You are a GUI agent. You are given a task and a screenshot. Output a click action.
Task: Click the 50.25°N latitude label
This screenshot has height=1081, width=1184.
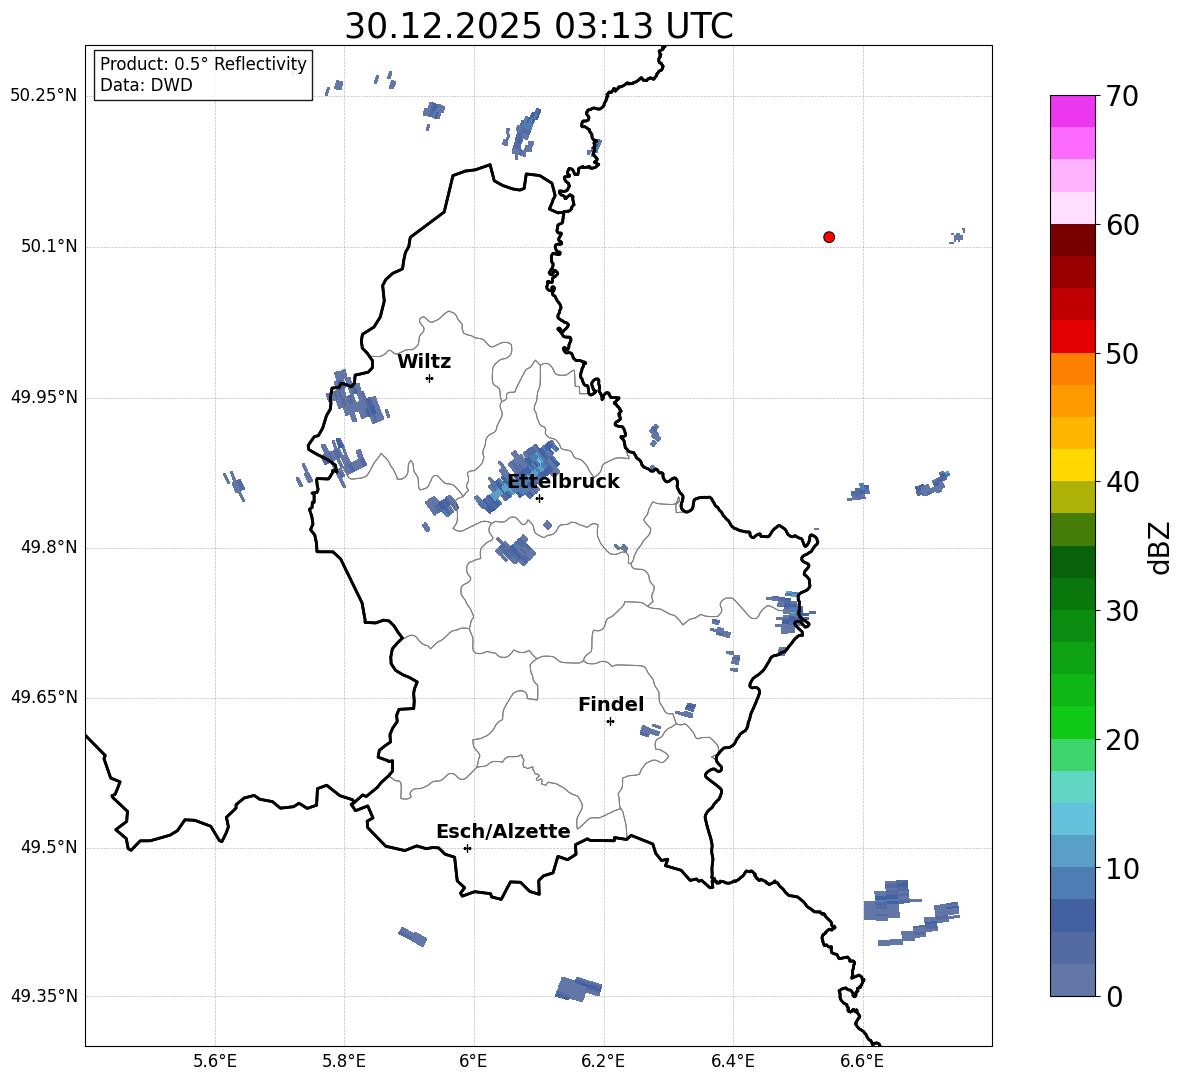(x=44, y=96)
